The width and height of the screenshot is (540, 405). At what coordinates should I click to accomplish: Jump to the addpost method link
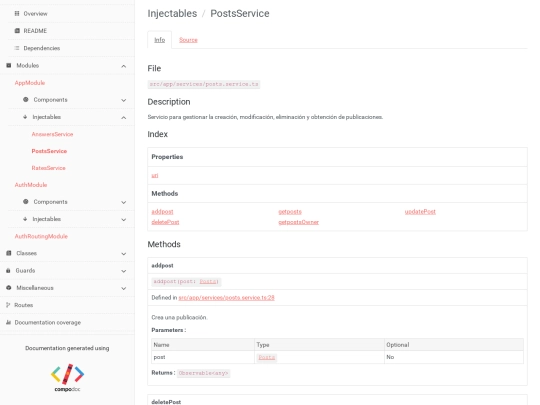click(x=162, y=211)
